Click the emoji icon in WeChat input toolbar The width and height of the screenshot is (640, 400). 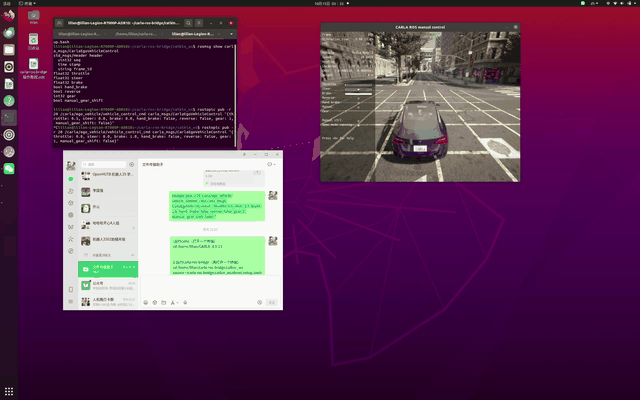[x=146, y=302]
